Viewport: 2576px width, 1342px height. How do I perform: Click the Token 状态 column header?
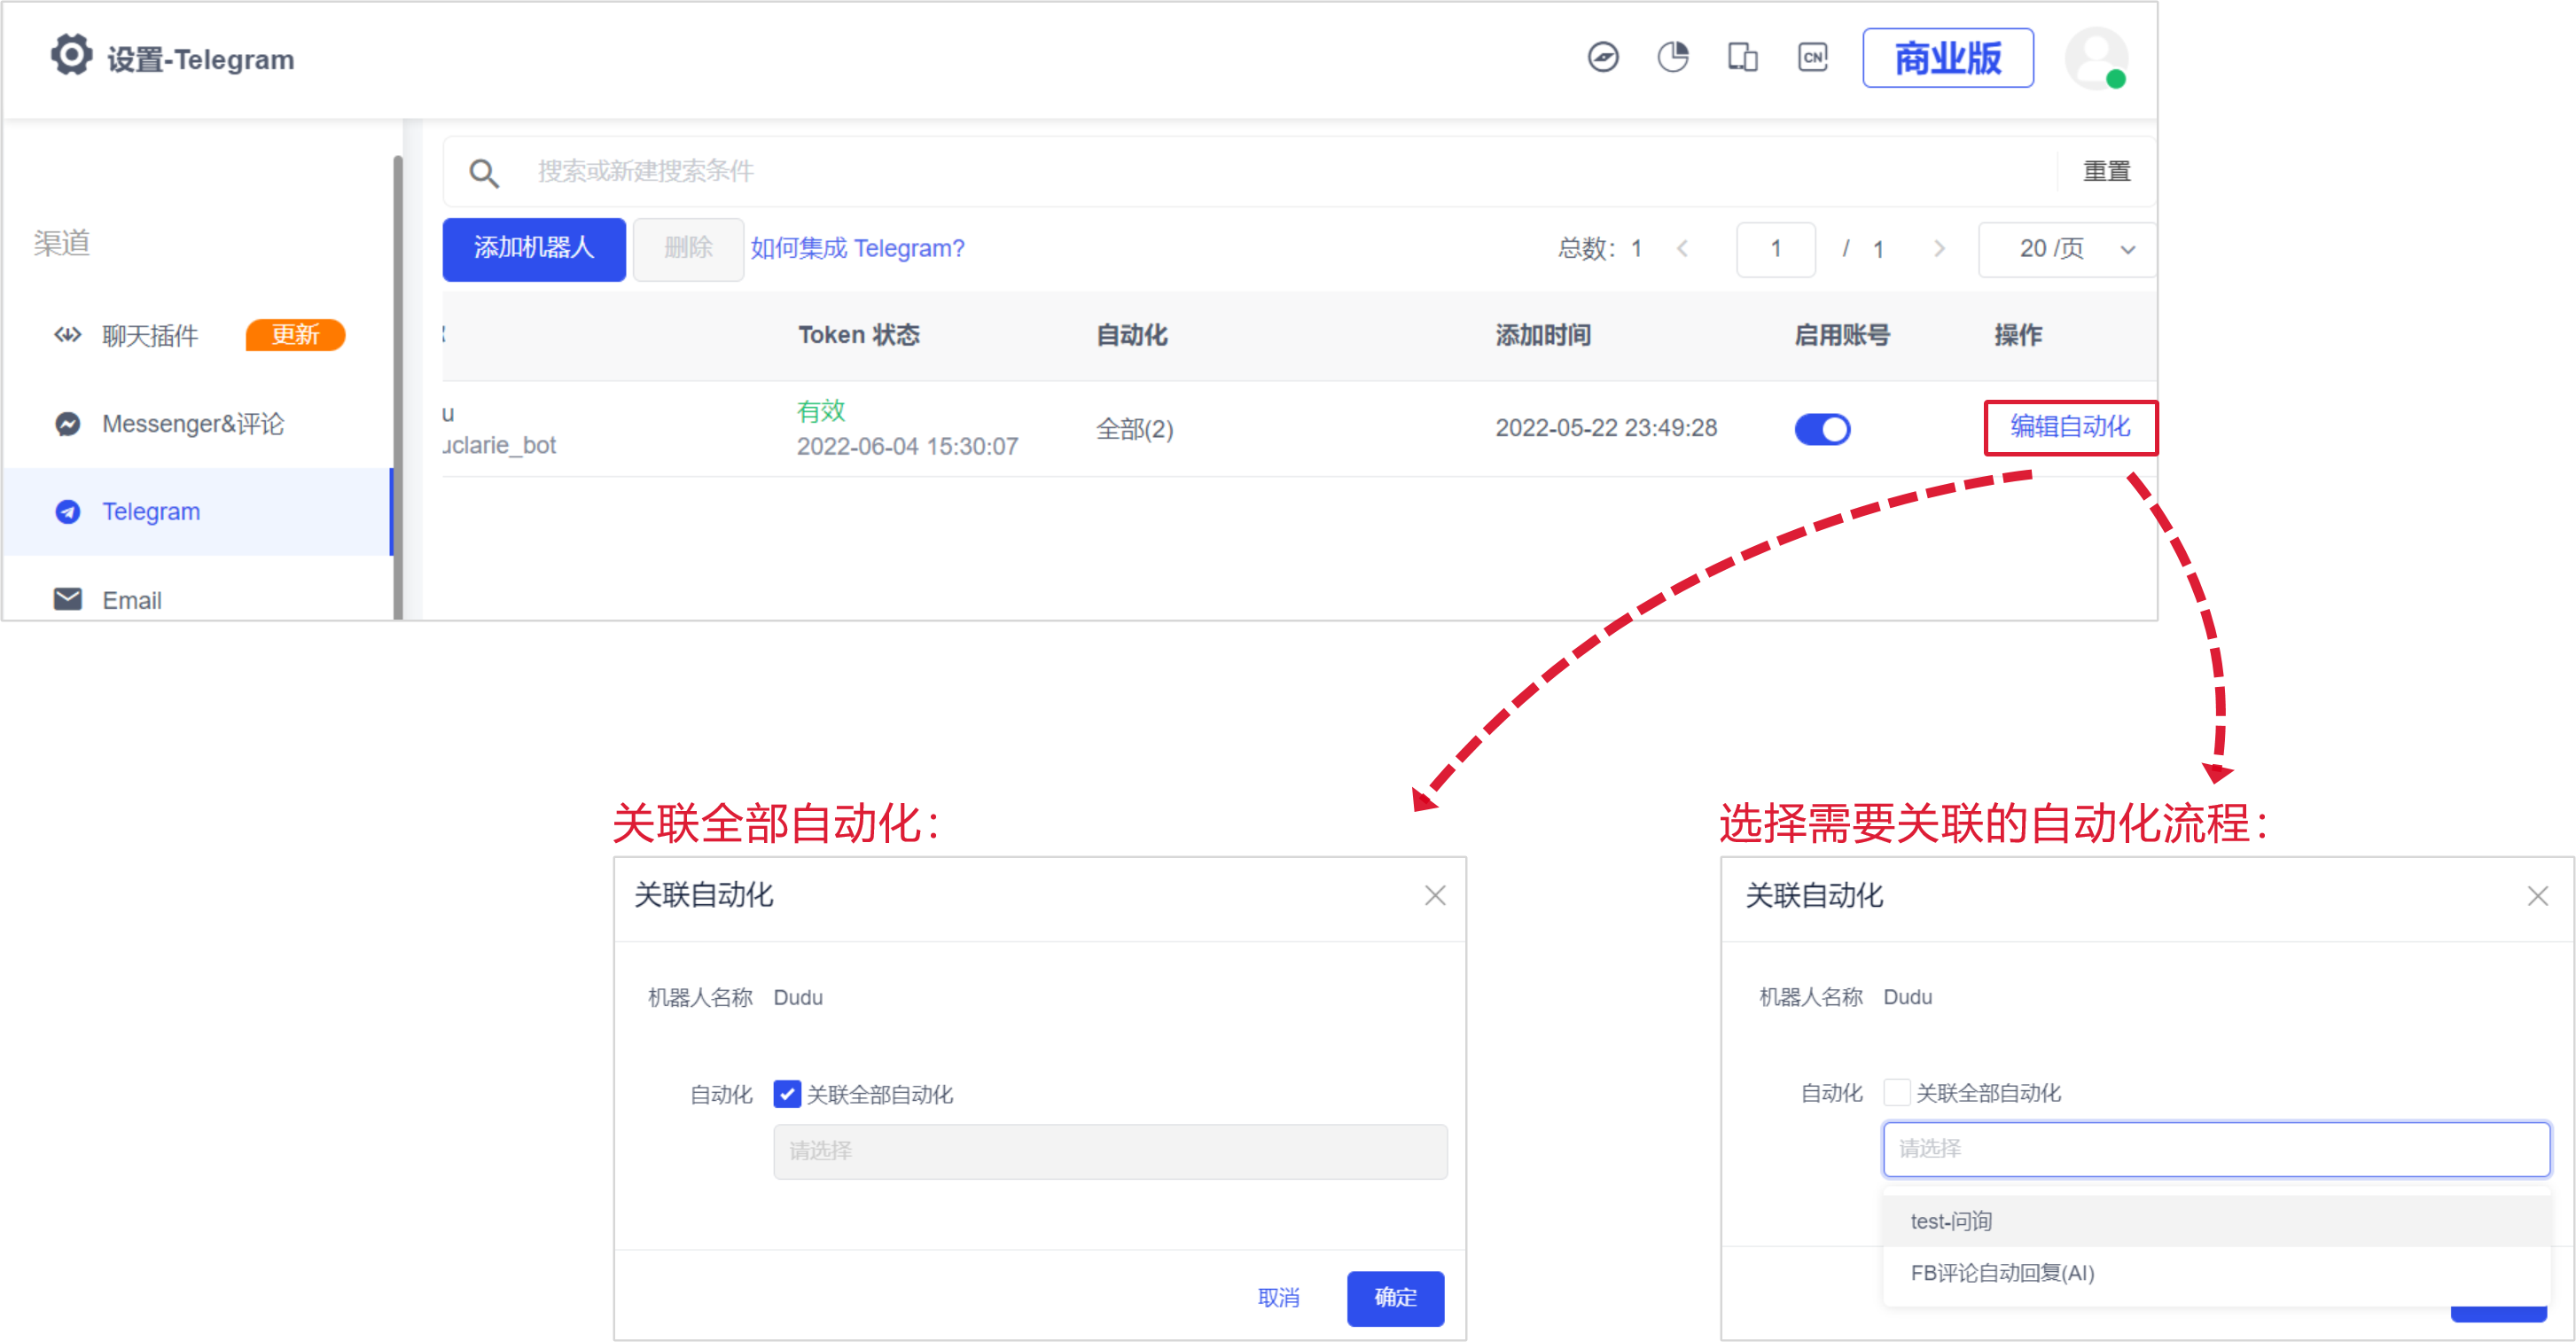pyautogui.click(x=859, y=335)
